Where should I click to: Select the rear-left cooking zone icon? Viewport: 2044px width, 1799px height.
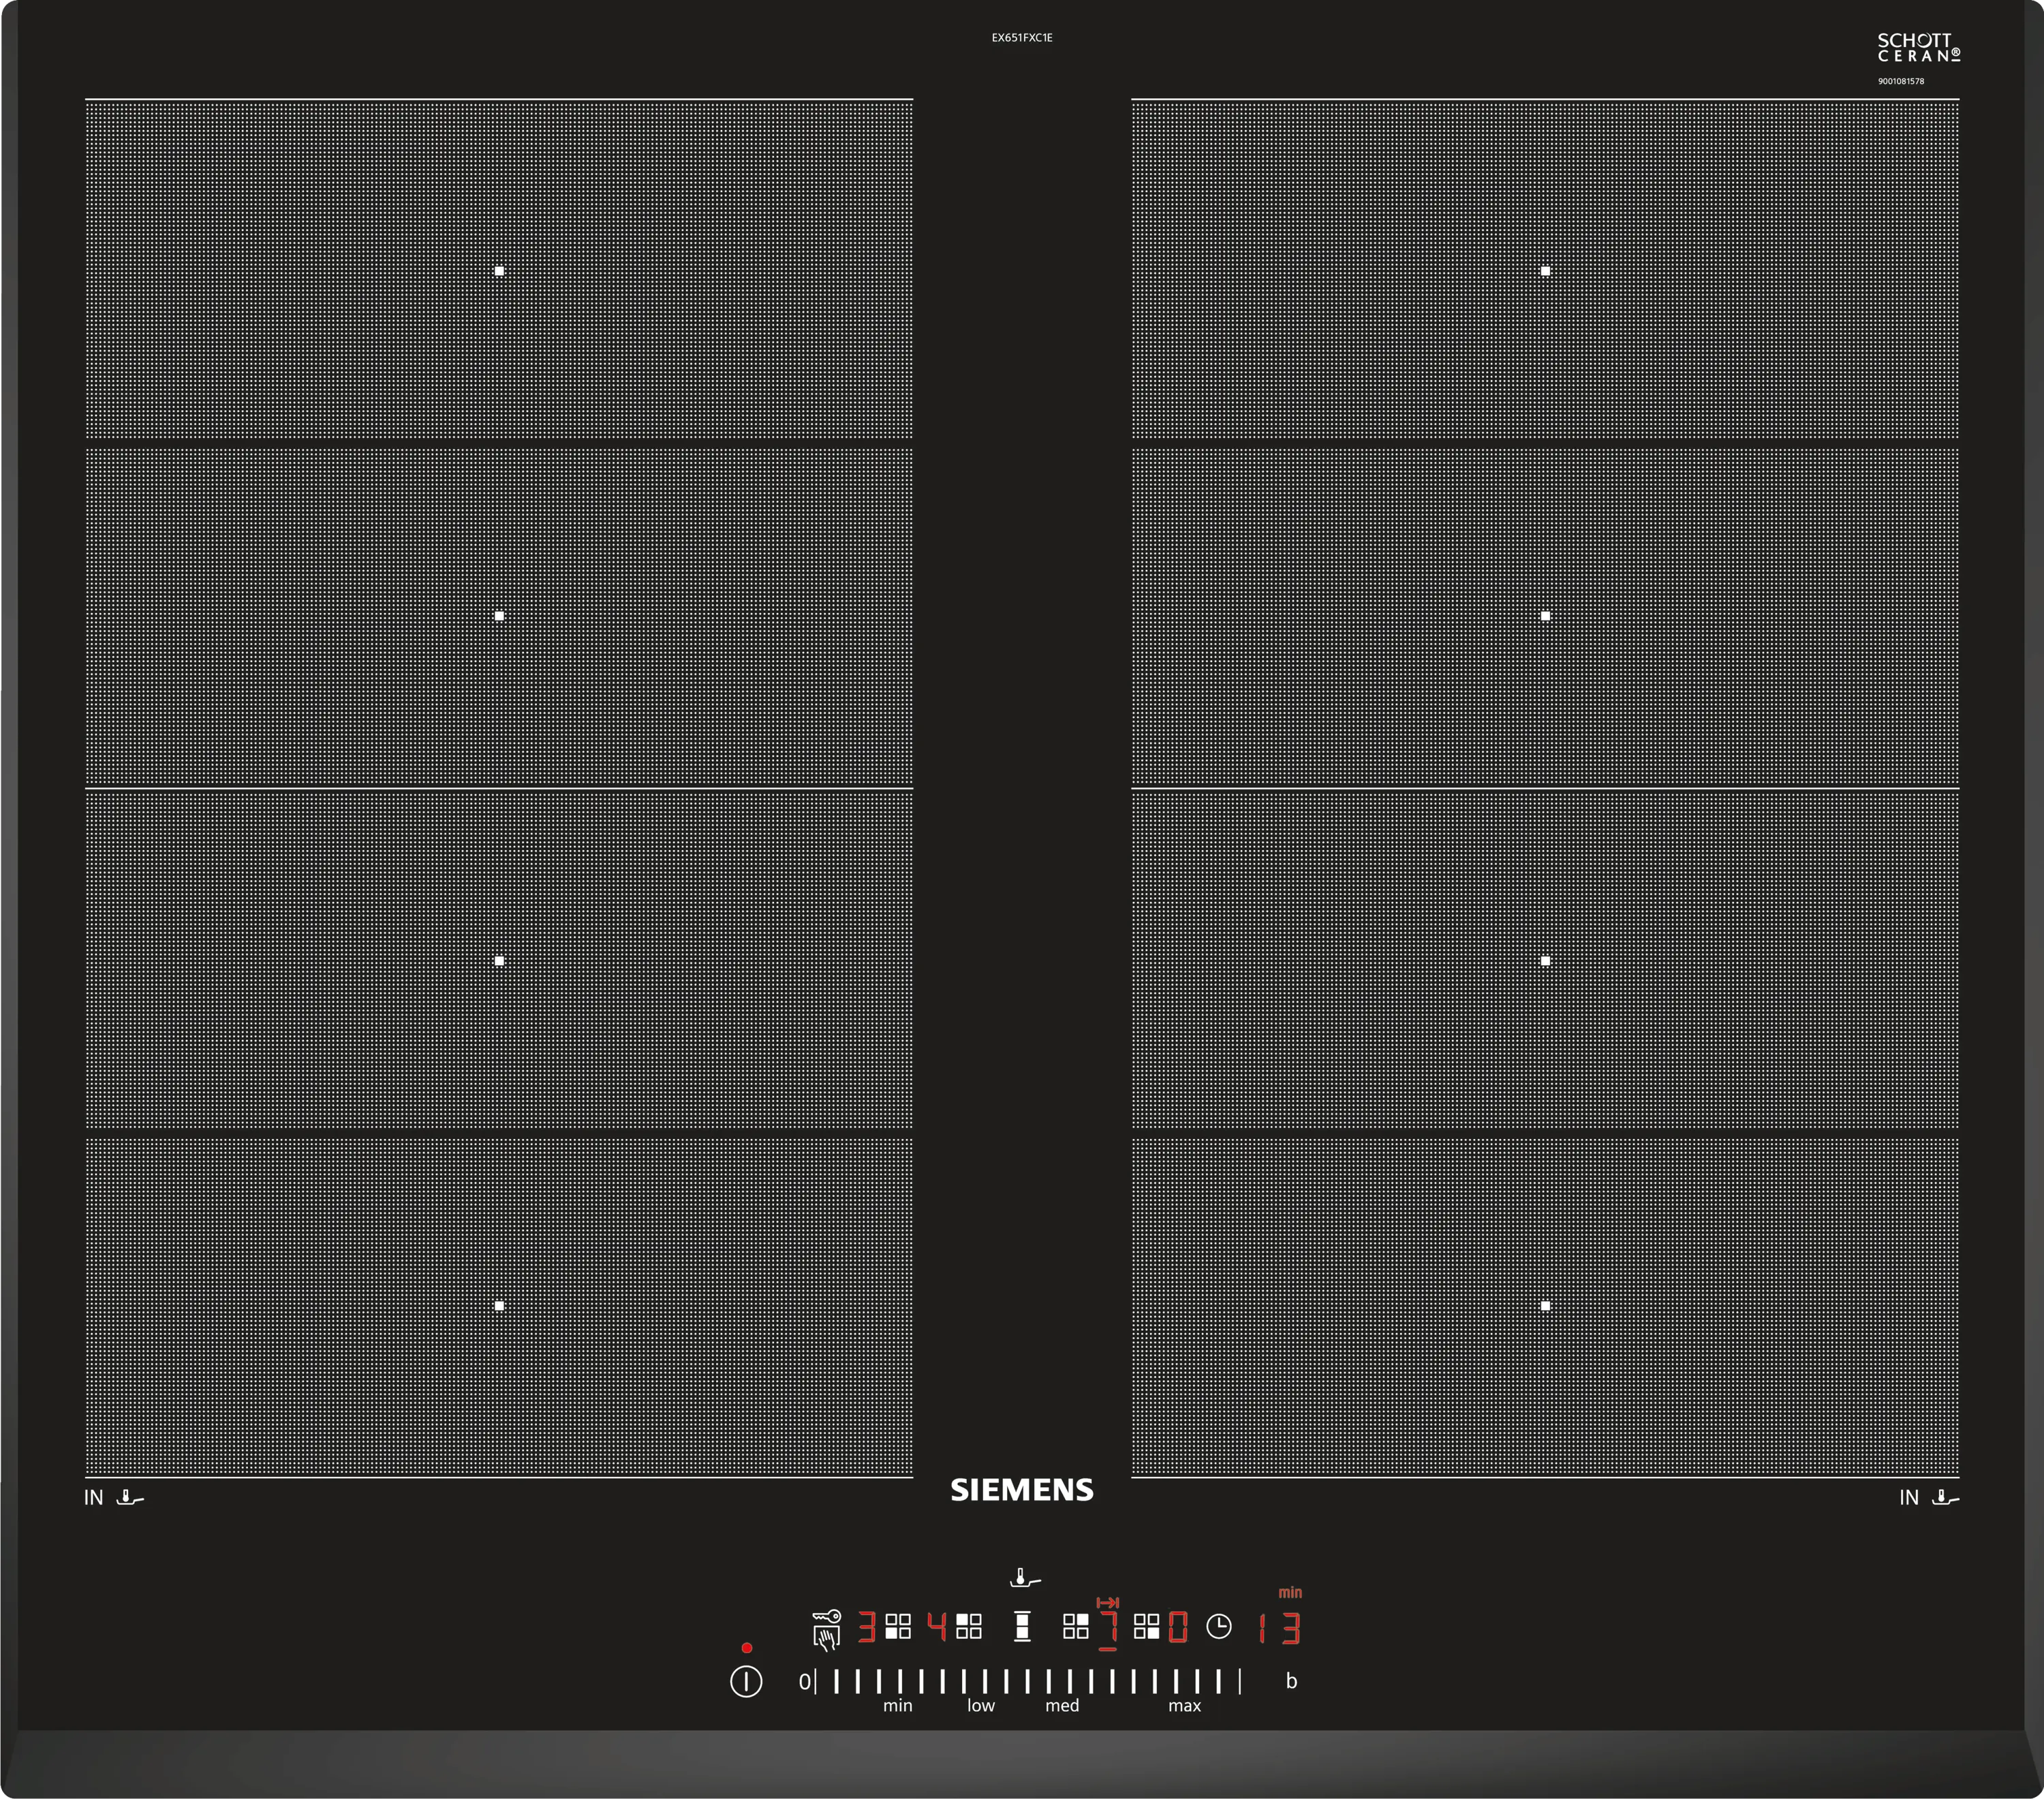(968, 1626)
